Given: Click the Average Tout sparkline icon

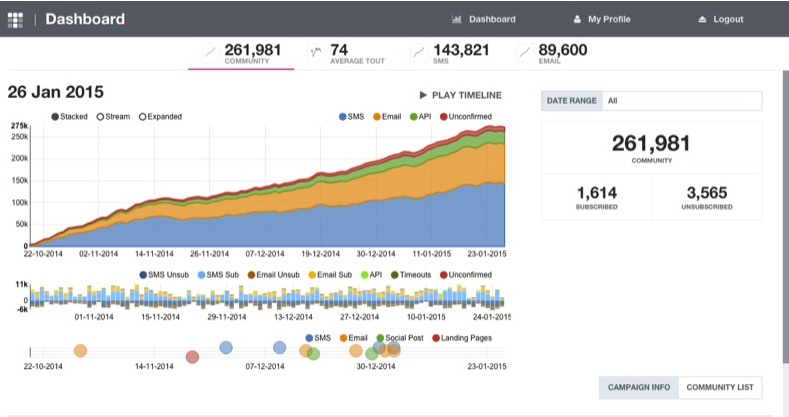Looking at the screenshot, I should 316,52.
